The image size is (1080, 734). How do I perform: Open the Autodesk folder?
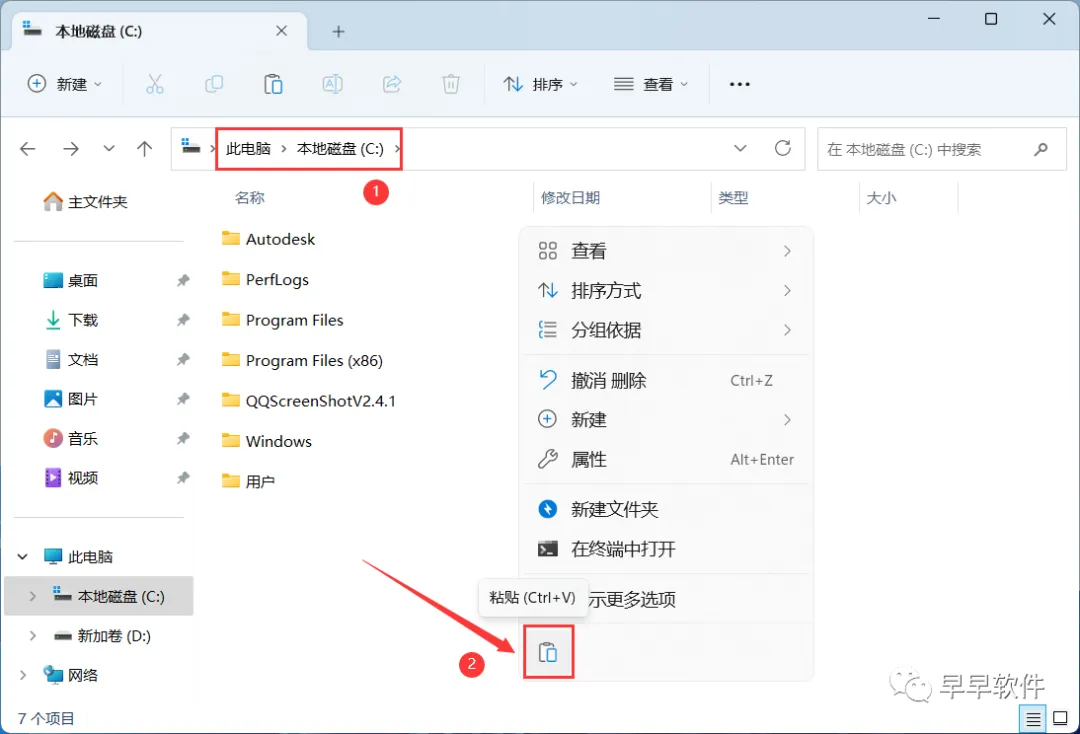coord(269,240)
